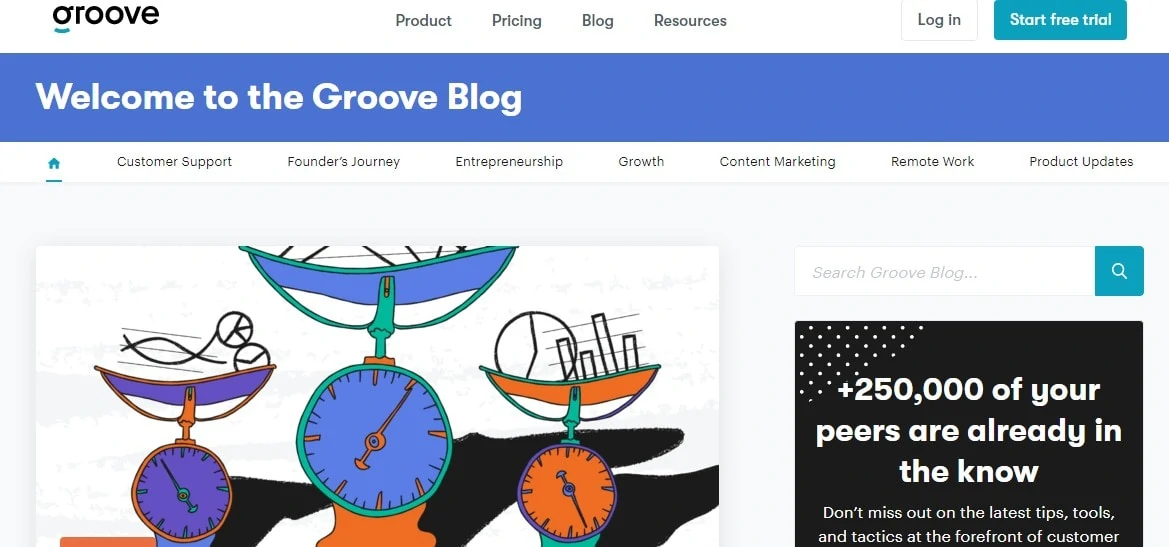
Task: Open the Product menu
Action: point(423,21)
